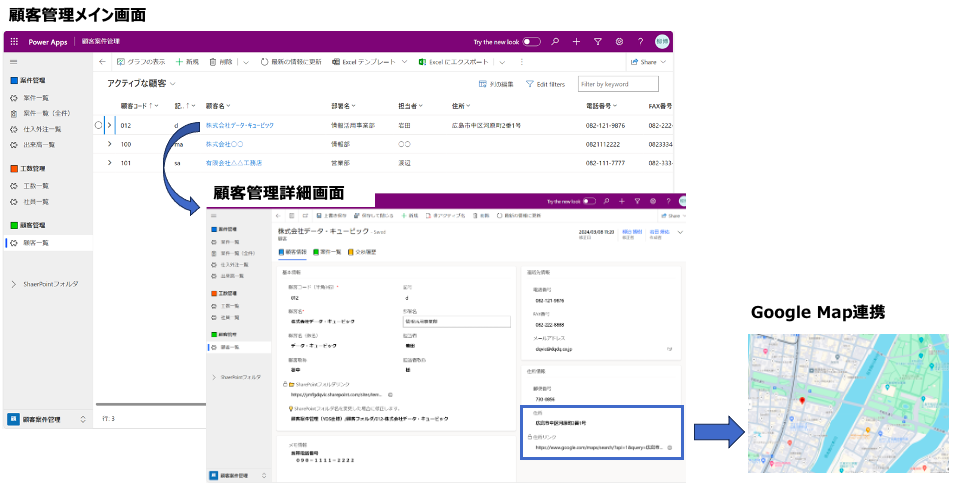Viewport: 959px width, 491px height.
Task: Open customer 株式会社データ・キュービック link
Action: point(240,125)
